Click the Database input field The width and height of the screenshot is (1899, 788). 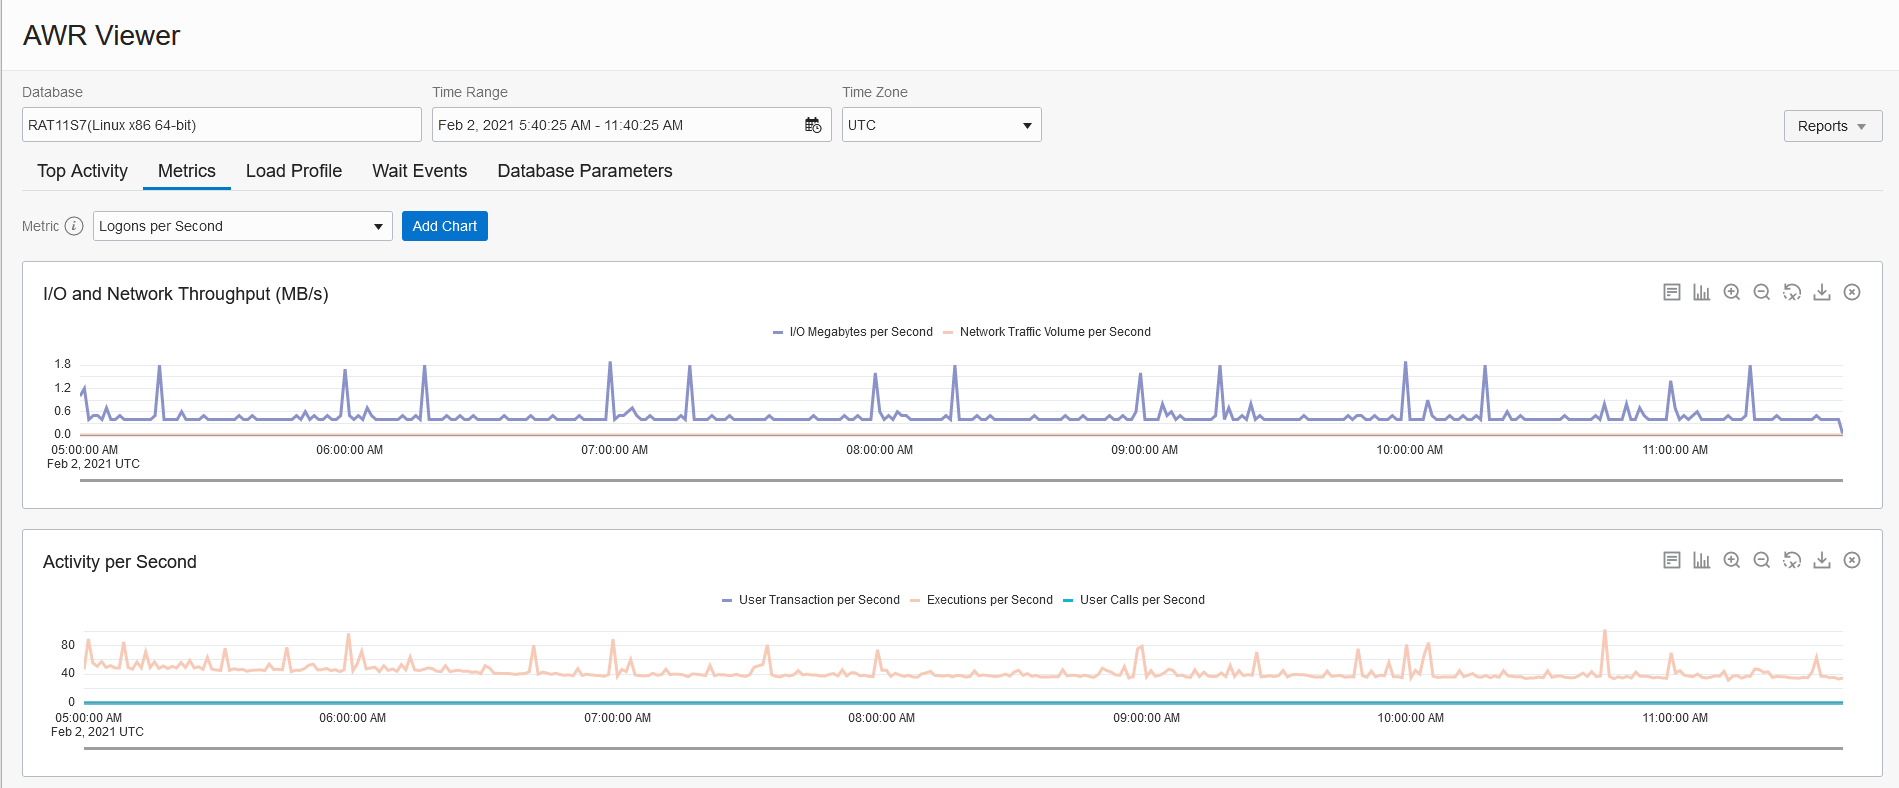221,125
